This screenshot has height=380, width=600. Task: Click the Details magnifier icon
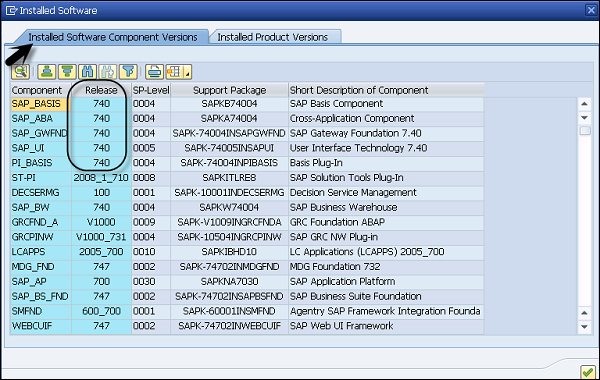click(x=21, y=72)
